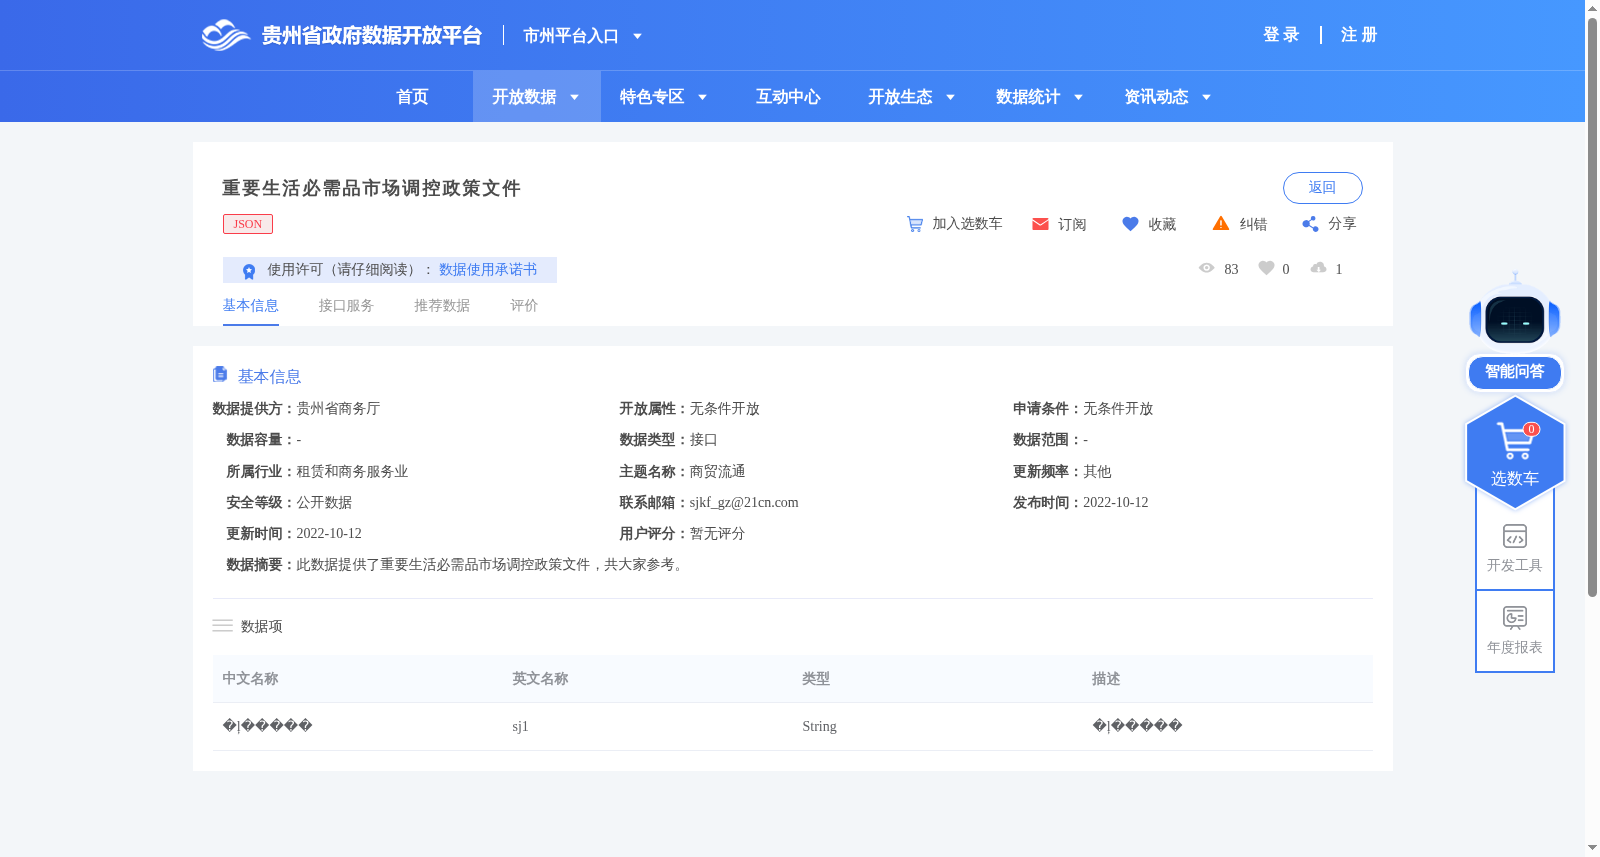Go to 首页 in navigation bar
The height and width of the screenshot is (857, 1600).
pos(412,97)
